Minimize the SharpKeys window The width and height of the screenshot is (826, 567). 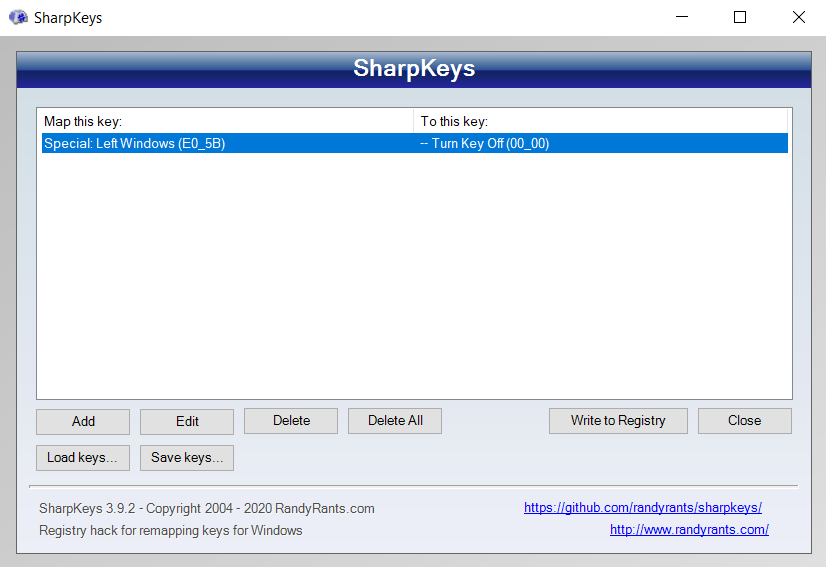682,17
